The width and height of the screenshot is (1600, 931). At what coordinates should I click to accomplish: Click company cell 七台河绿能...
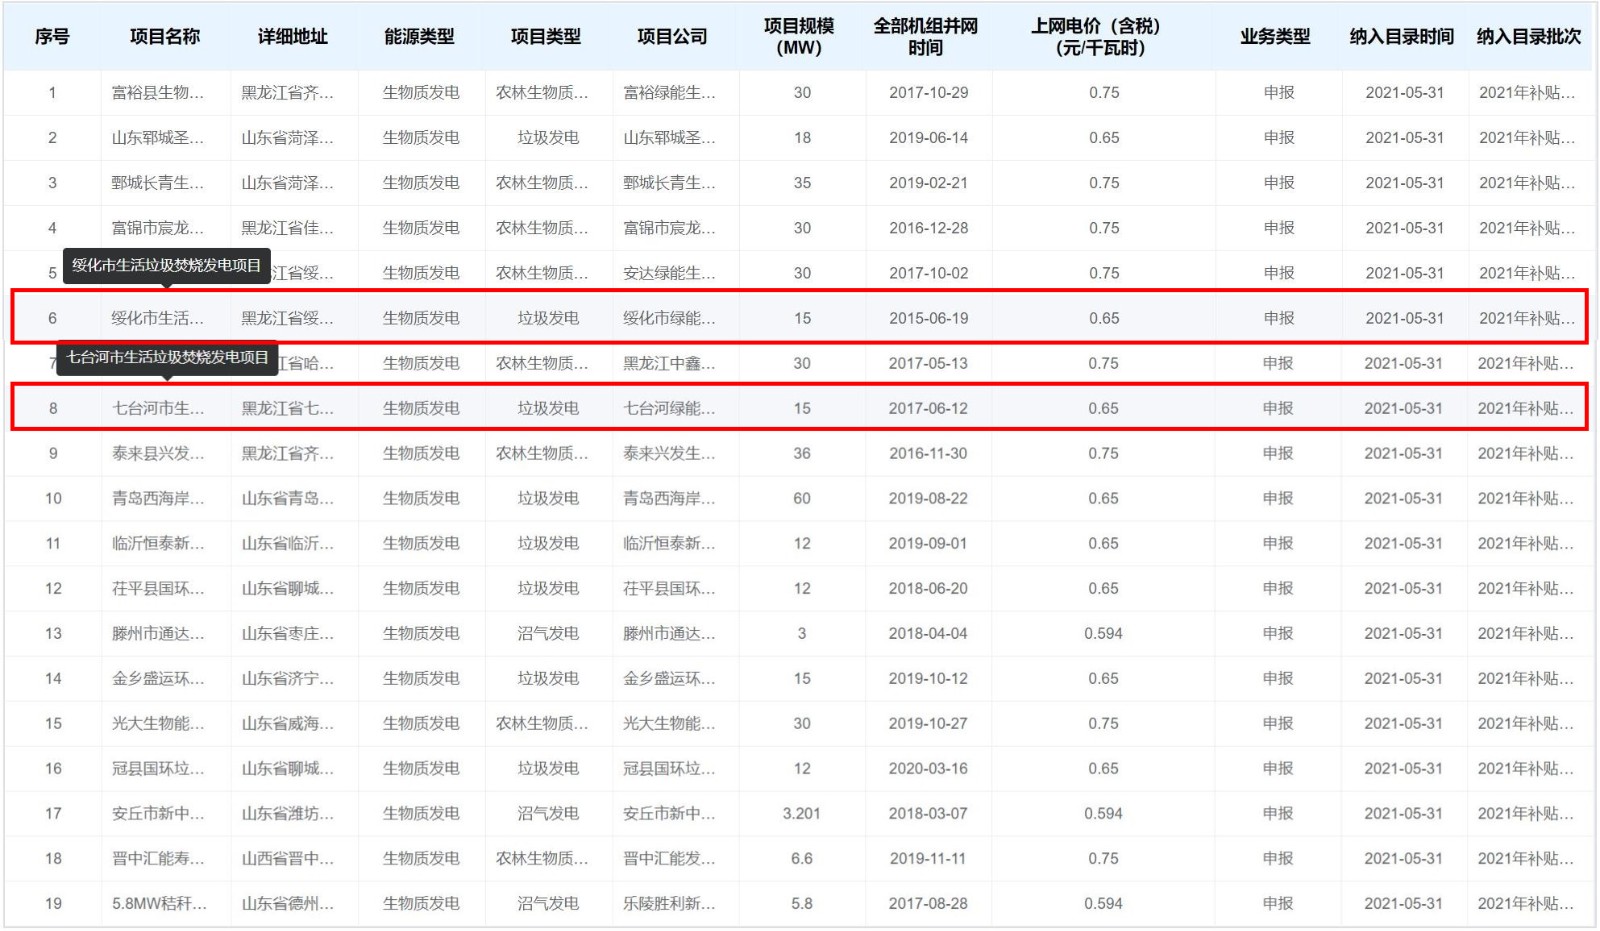click(x=669, y=408)
